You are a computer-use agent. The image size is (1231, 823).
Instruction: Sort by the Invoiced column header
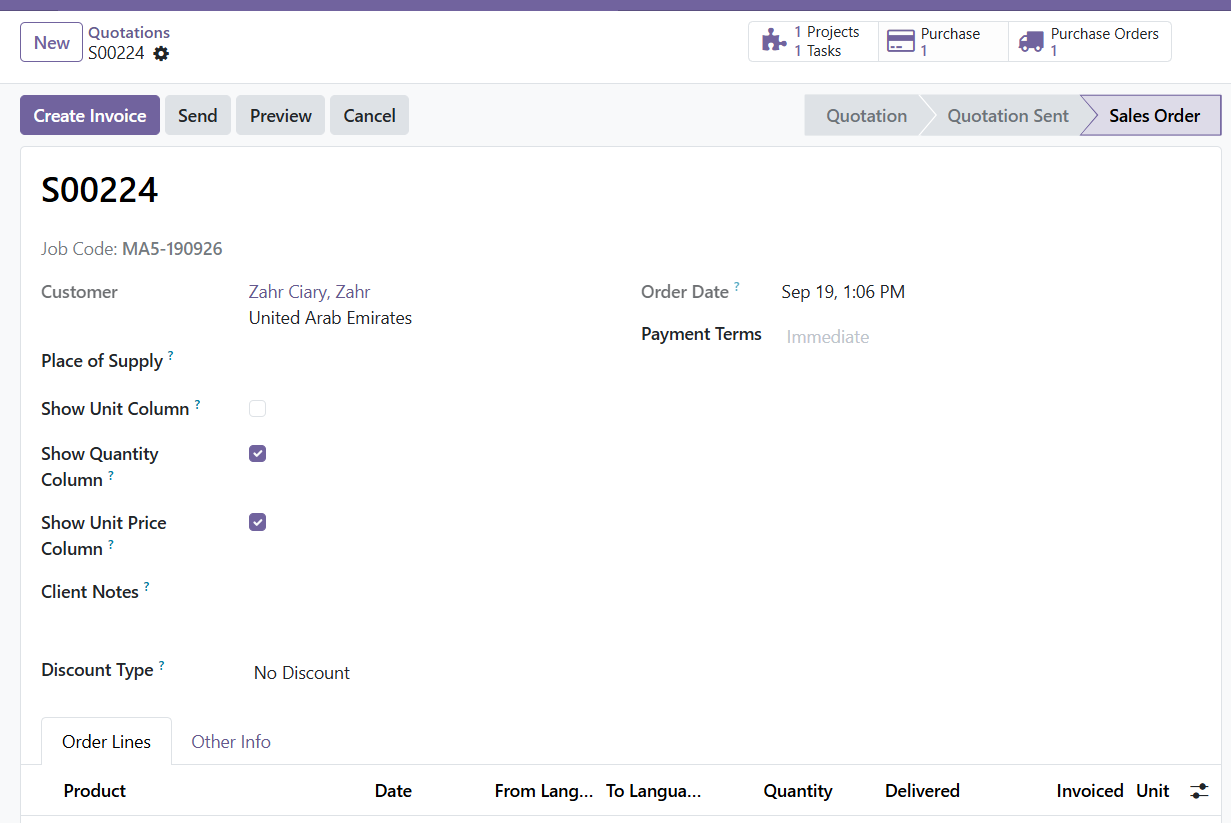click(1090, 791)
